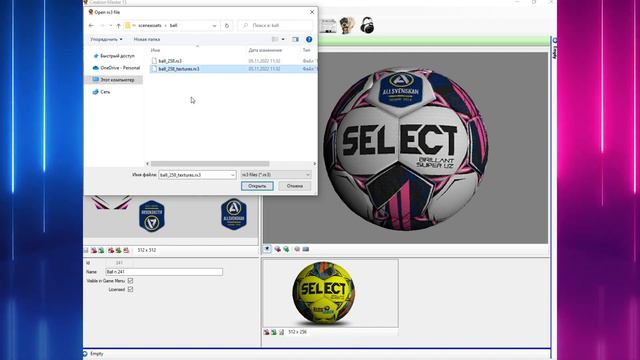Click the green export model icon under 3D view
The image size is (640, 360).
click(286, 249)
